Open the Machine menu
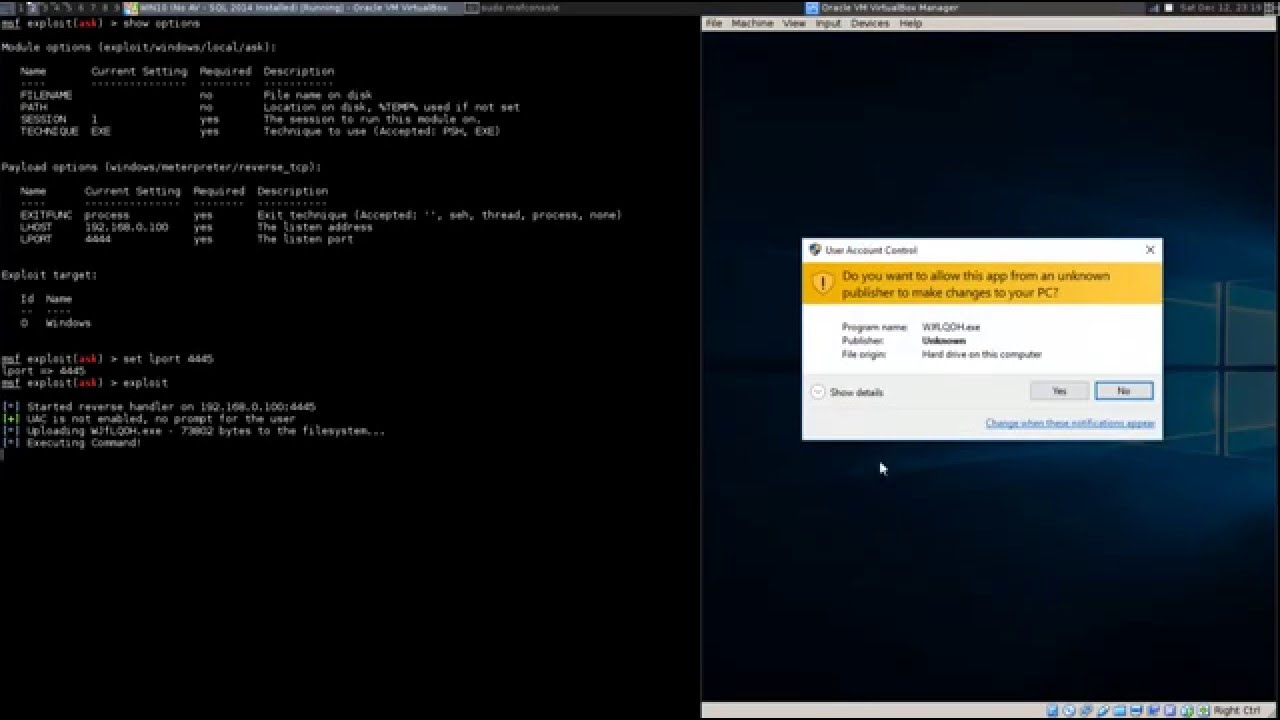The height and width of the screenshot is (720, 1280). tap(751, 23)
